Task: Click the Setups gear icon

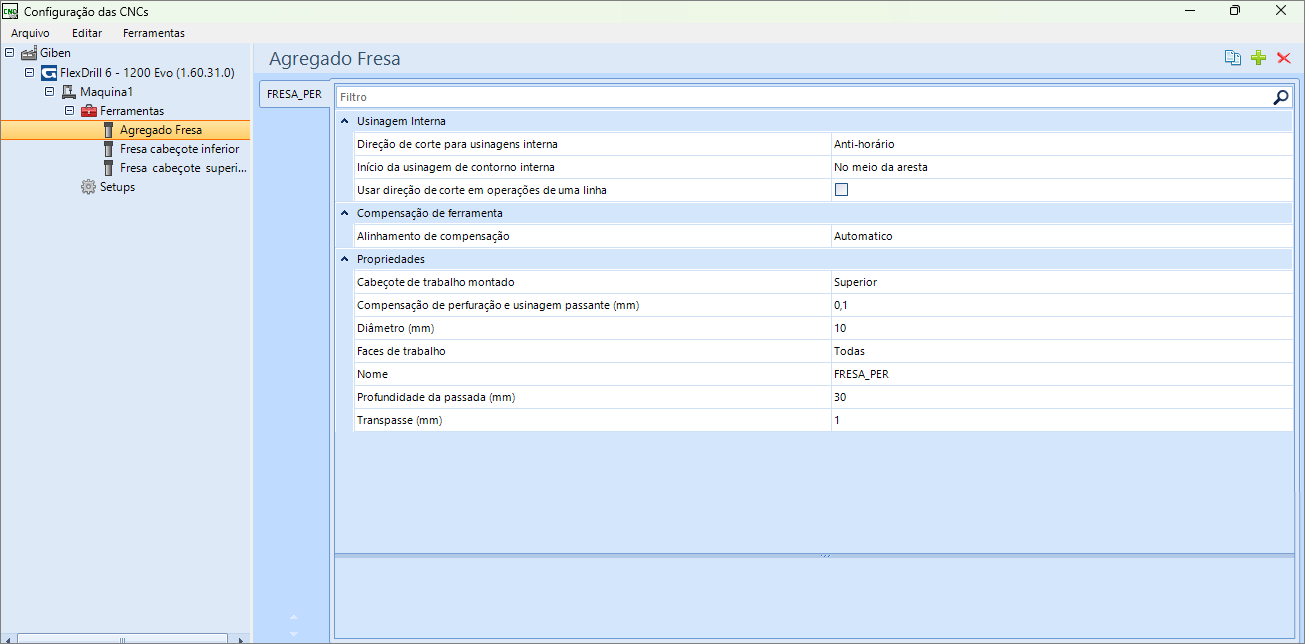Action: (89, 187)
